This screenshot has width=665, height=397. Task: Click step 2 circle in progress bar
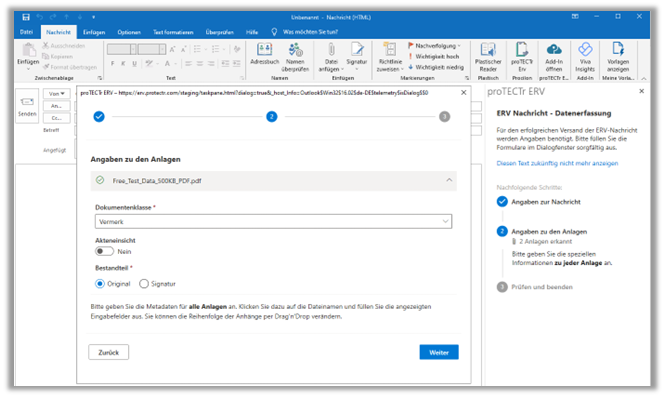272,116
